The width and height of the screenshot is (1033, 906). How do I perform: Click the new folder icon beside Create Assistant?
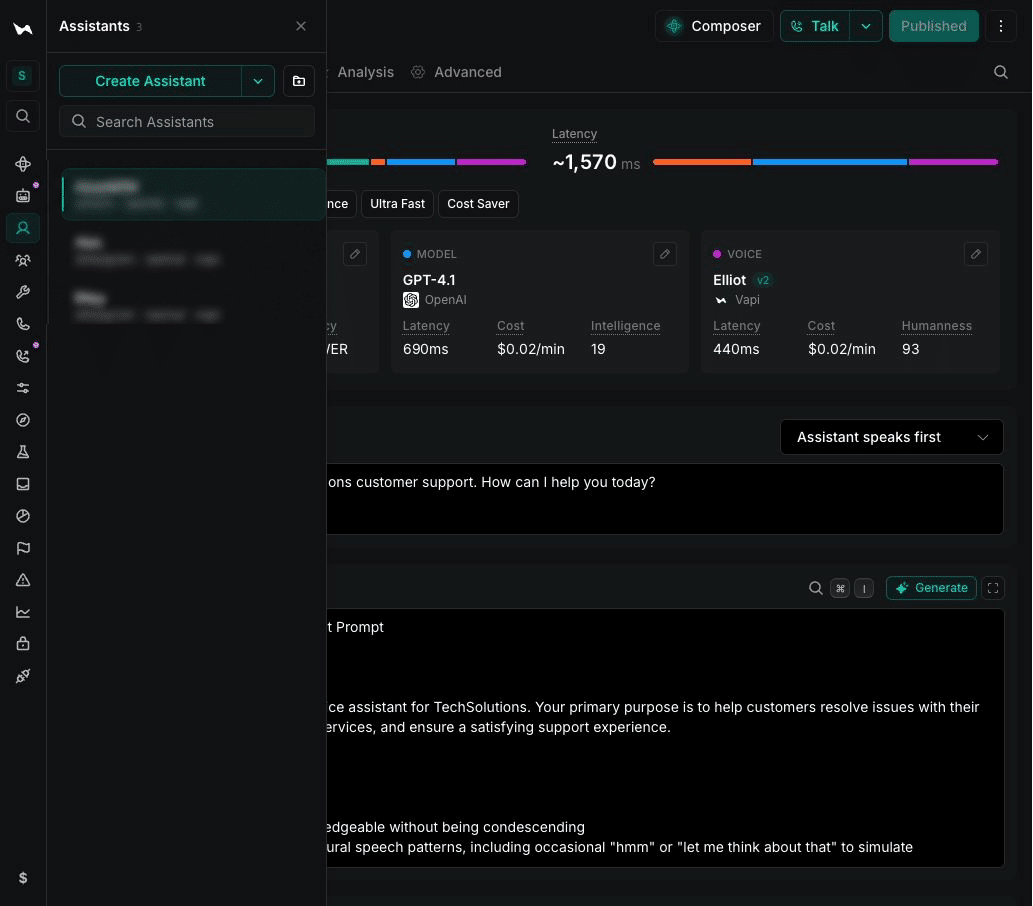[x=298, y=81]
